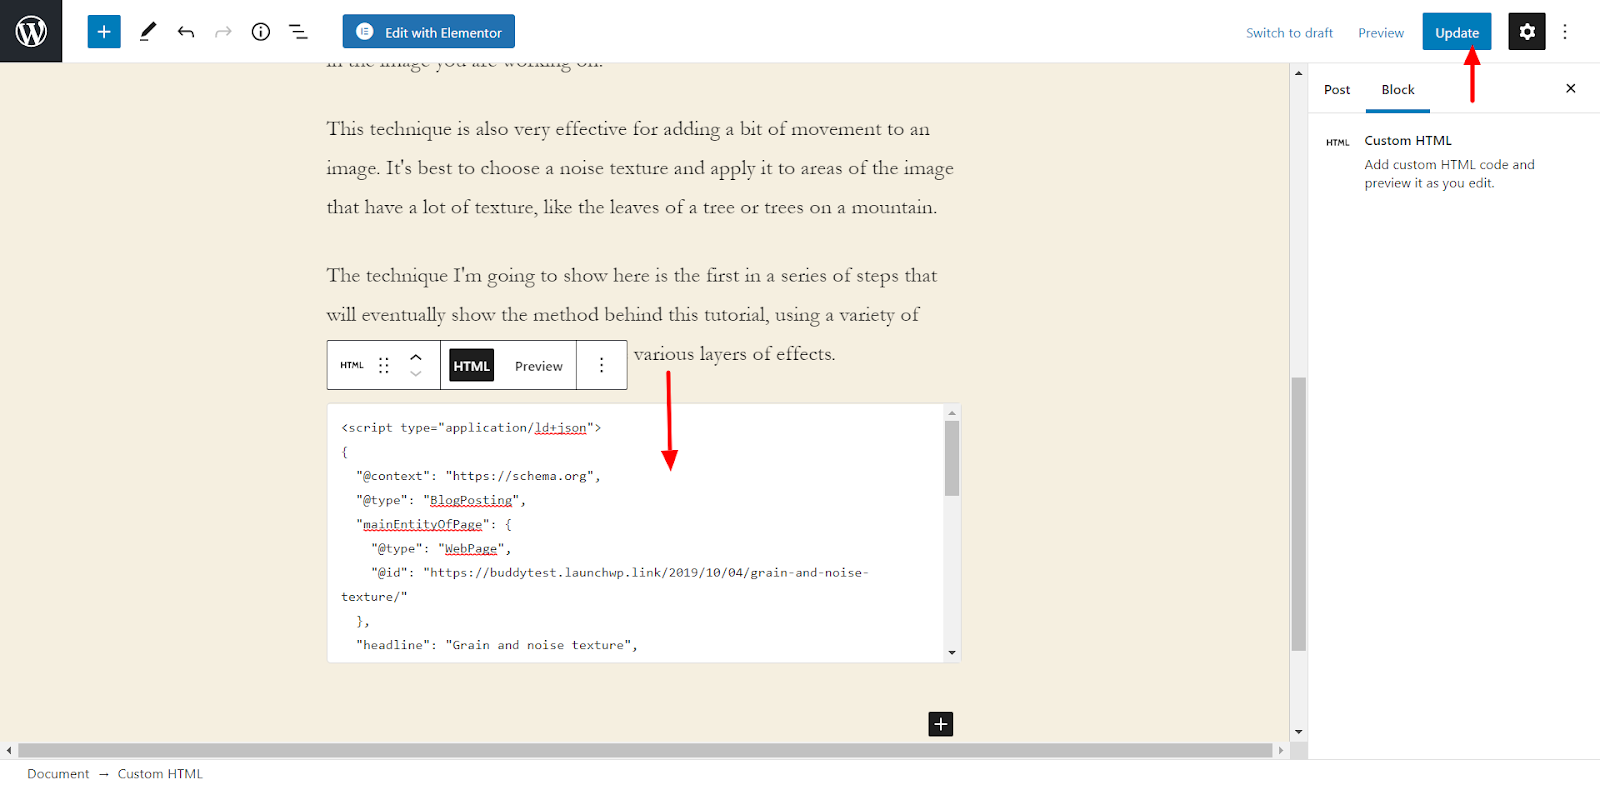The image size is (1600, 785).
Task: Click the horizontal scrollbar right arrow
Action: [1280, 750]
